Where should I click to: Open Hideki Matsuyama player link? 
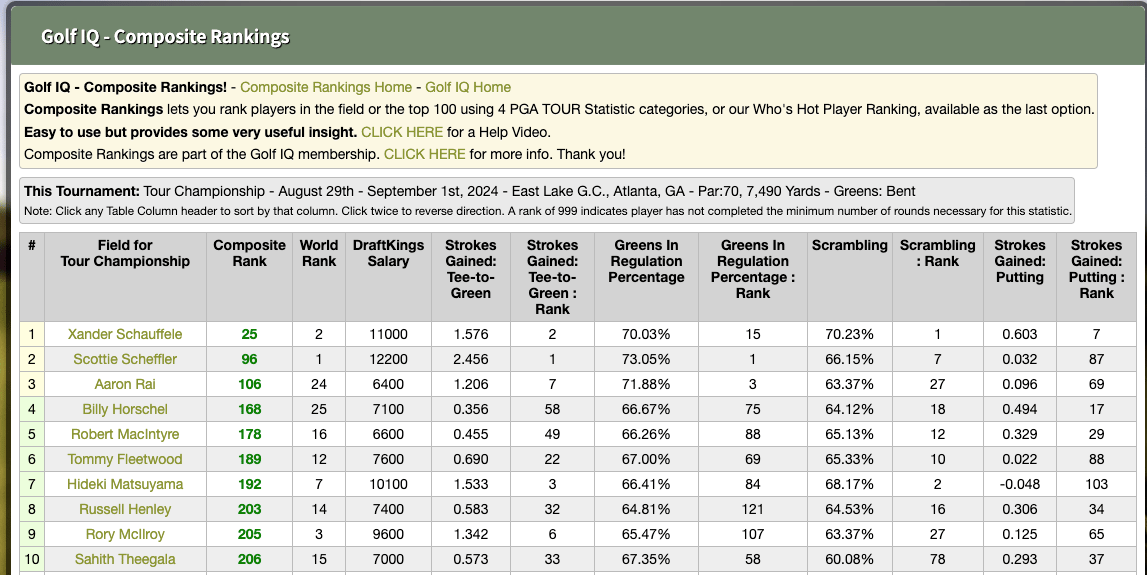125,484
